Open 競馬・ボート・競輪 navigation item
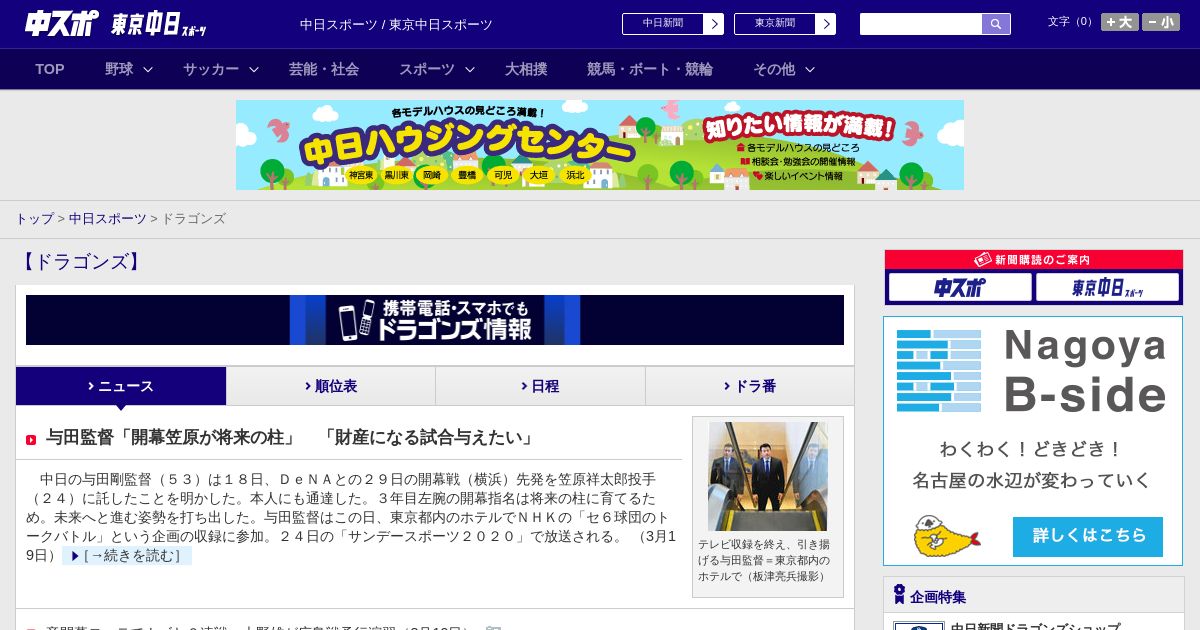The image size is (1200, 630). (x=650, y=69)
